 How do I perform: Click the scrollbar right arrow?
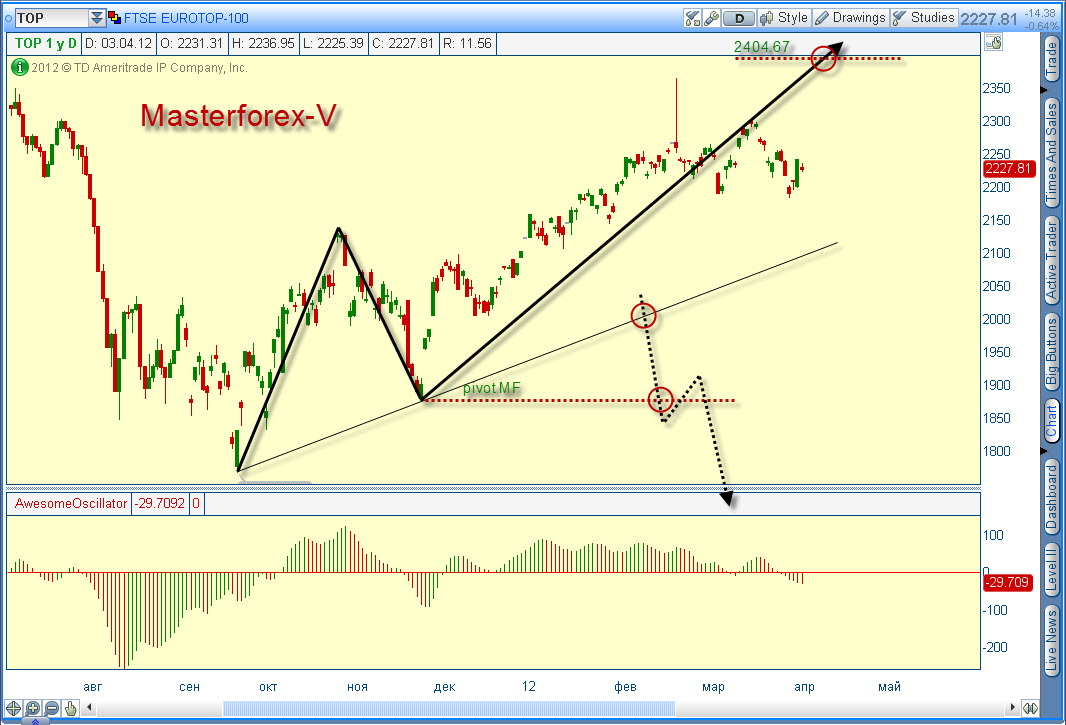coord(1012,708)
